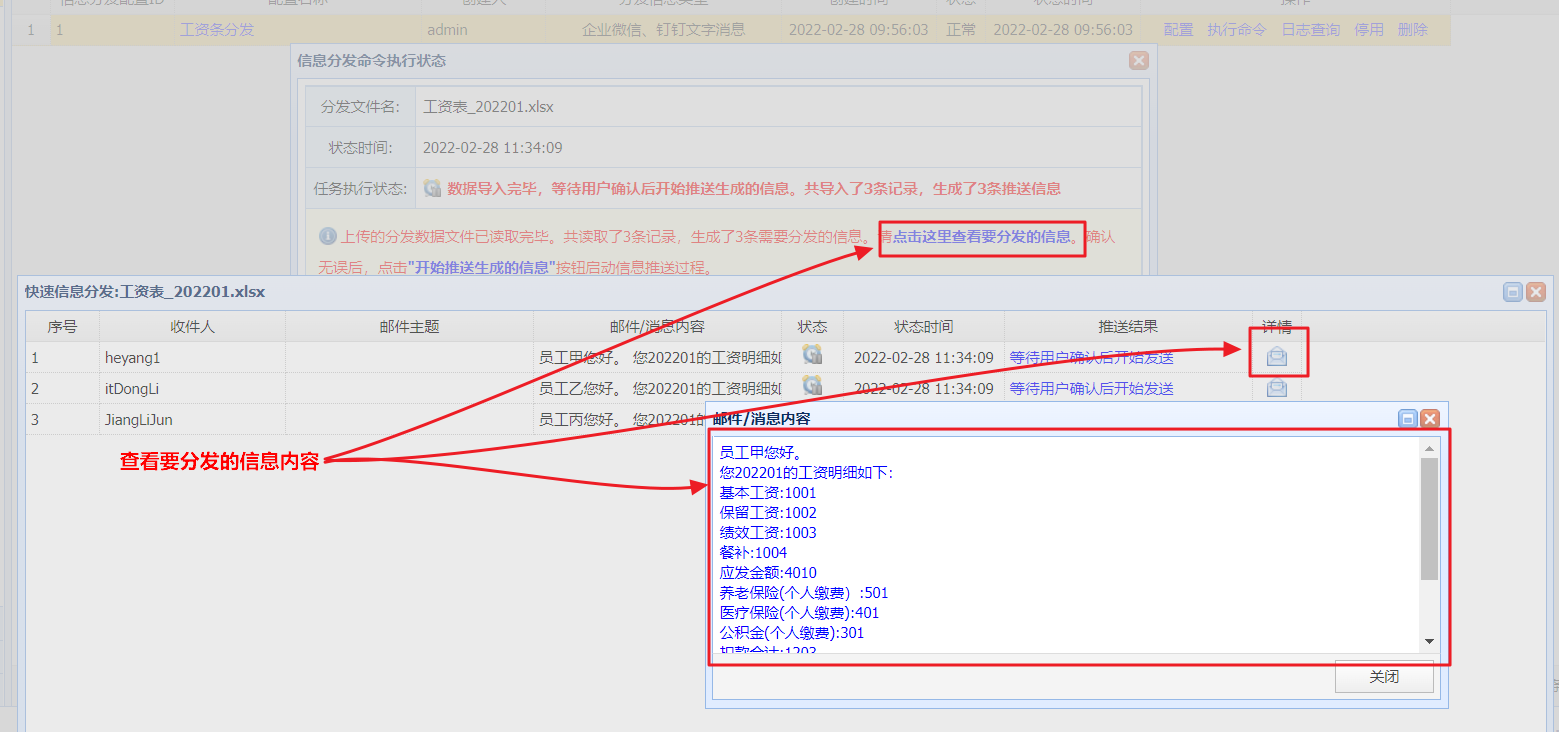The image size is (1559, 732).
Task: Click file name 工资表_202201.xlsx in status dialog
Action: tap(488, 106)
